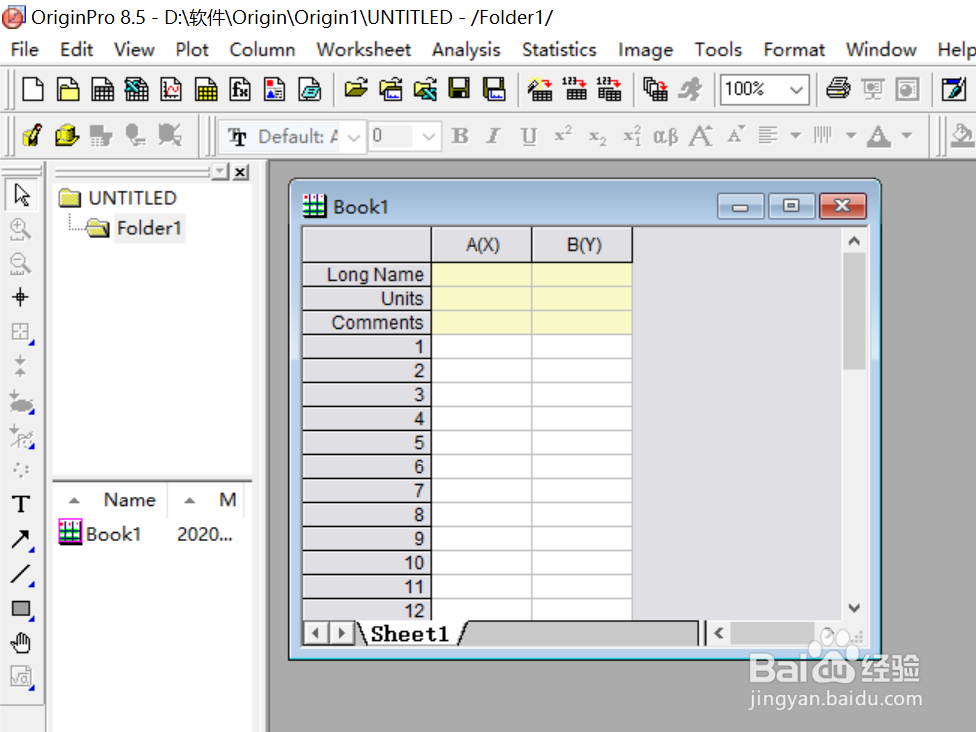Save project with the floppy disk icon
This screenshot has height=732, width=976.
click(x=459, y=89)
